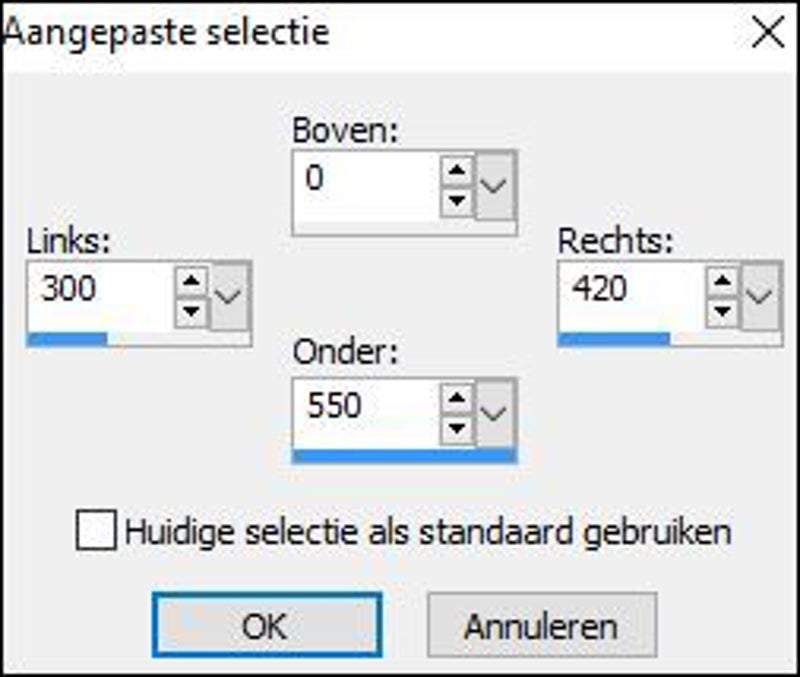The height and width of the screenshot is (677, 800).
Task: Increase the Onder value with up arrow
Action: [457, 399]
